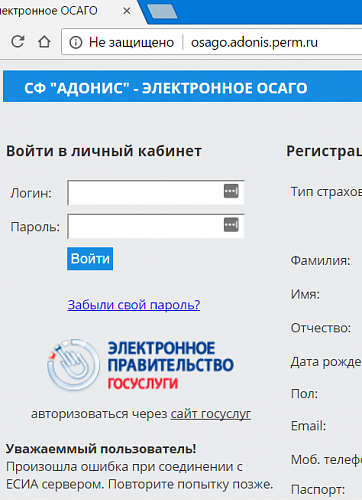Focus the Пароль input field
This screenshot has height=500, width=362.
(156, 226)
